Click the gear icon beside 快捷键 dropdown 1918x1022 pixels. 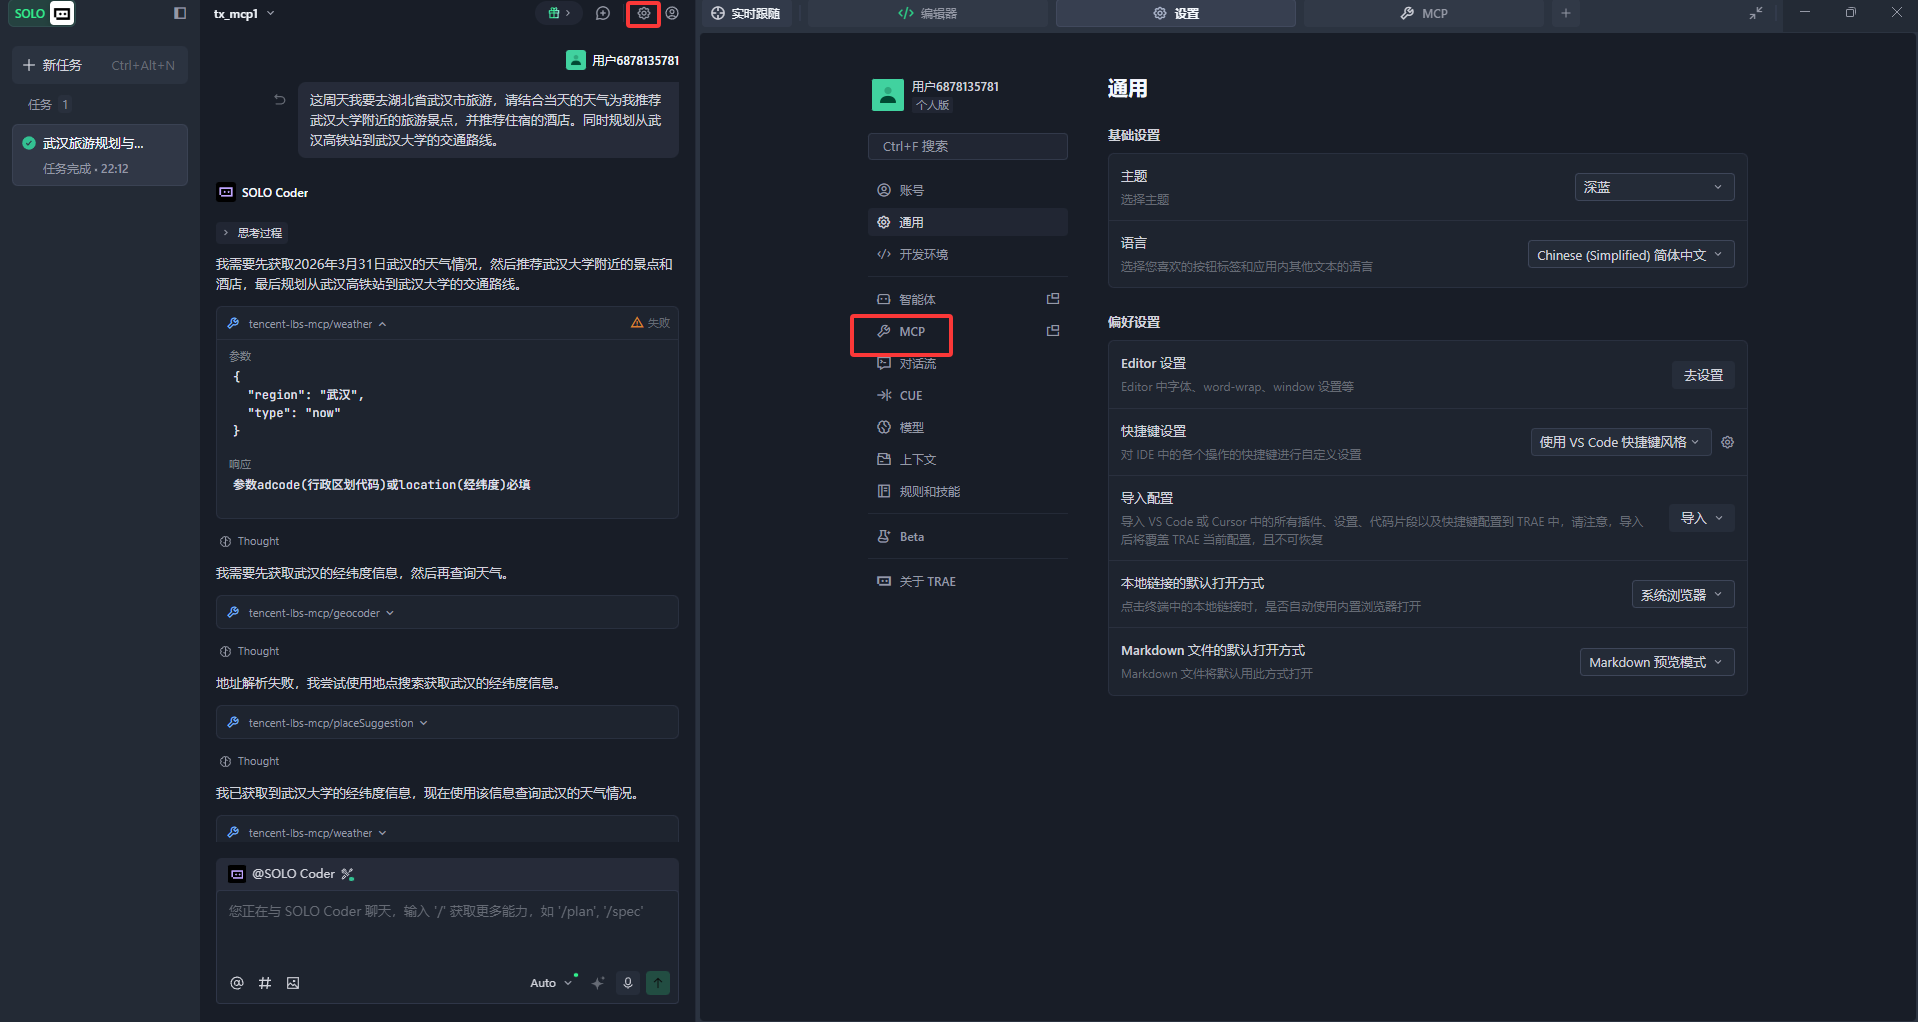[1727, 442]
